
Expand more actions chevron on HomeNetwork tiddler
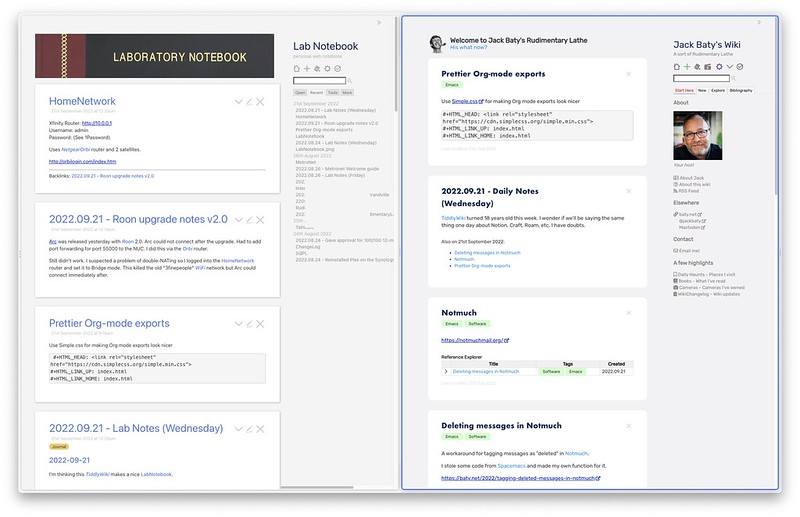238,102
